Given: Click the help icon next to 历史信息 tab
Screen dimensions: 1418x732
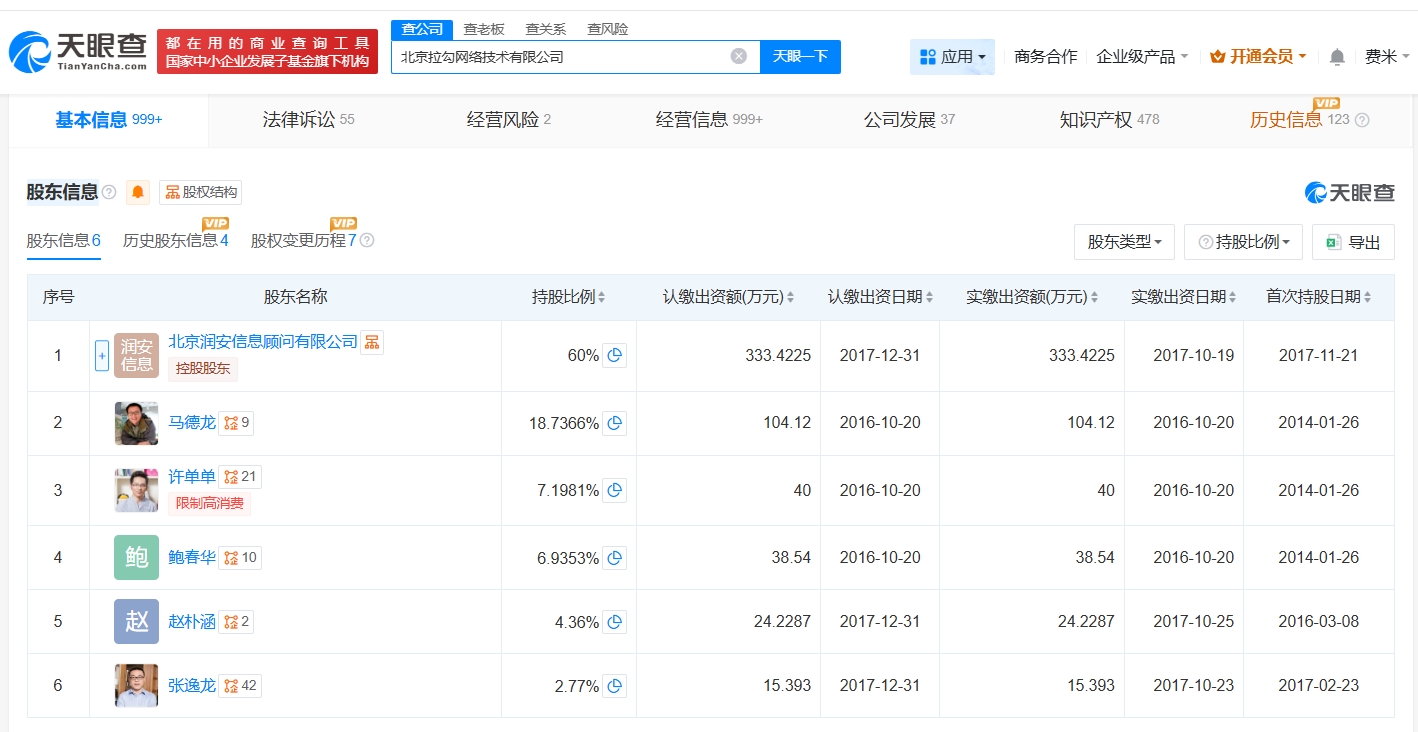Looking at the screenshot, I should click(1362, 120).
